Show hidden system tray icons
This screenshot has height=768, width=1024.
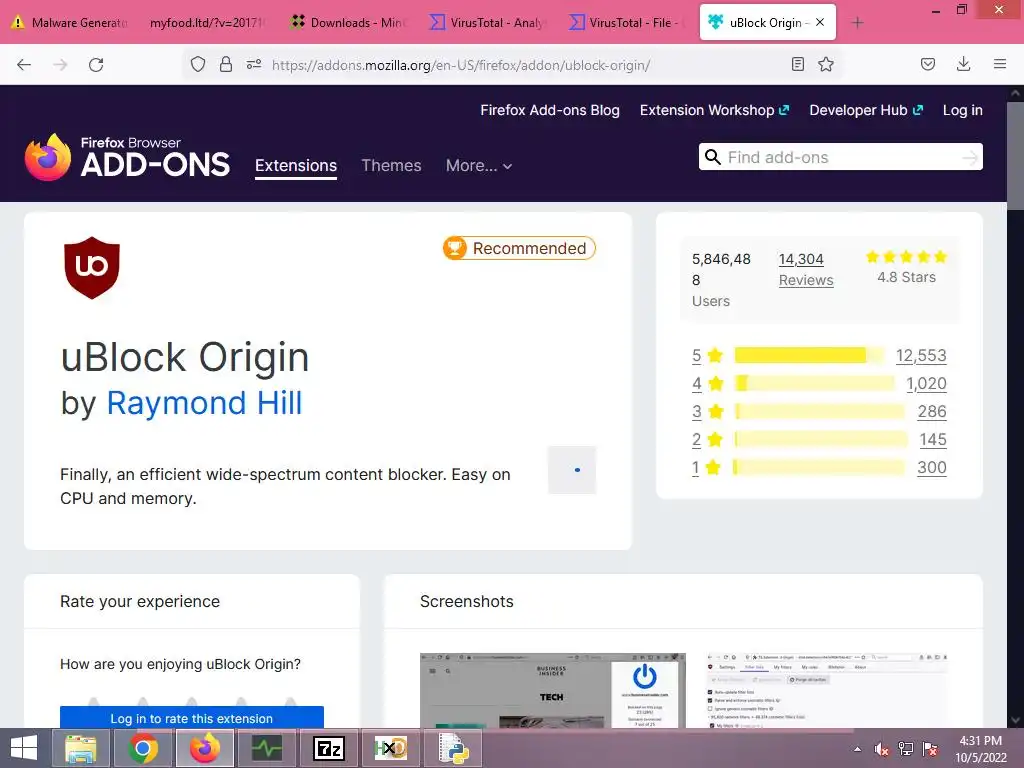[x=857, y=749]
